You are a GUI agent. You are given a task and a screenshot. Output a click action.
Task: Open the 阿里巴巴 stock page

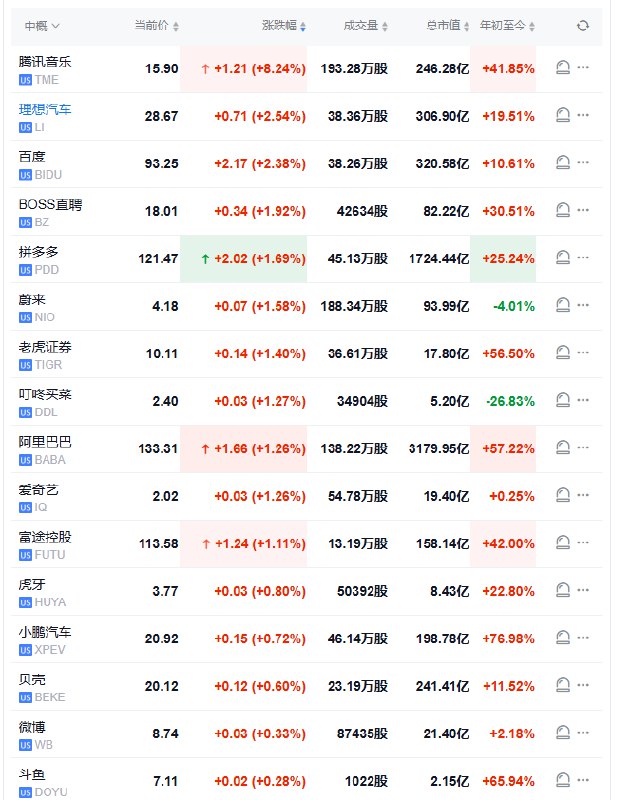click(45, 442)
